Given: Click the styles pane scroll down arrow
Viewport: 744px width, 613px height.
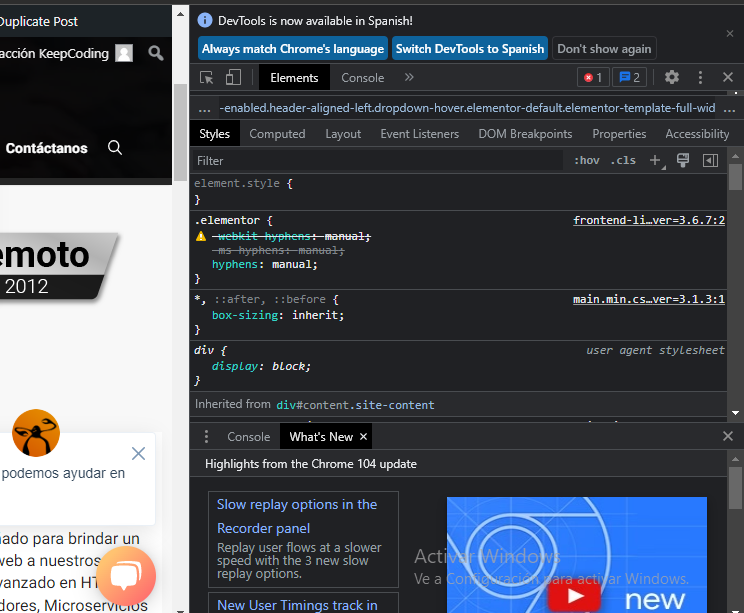Looking at the screenshot, I should 735,413.
